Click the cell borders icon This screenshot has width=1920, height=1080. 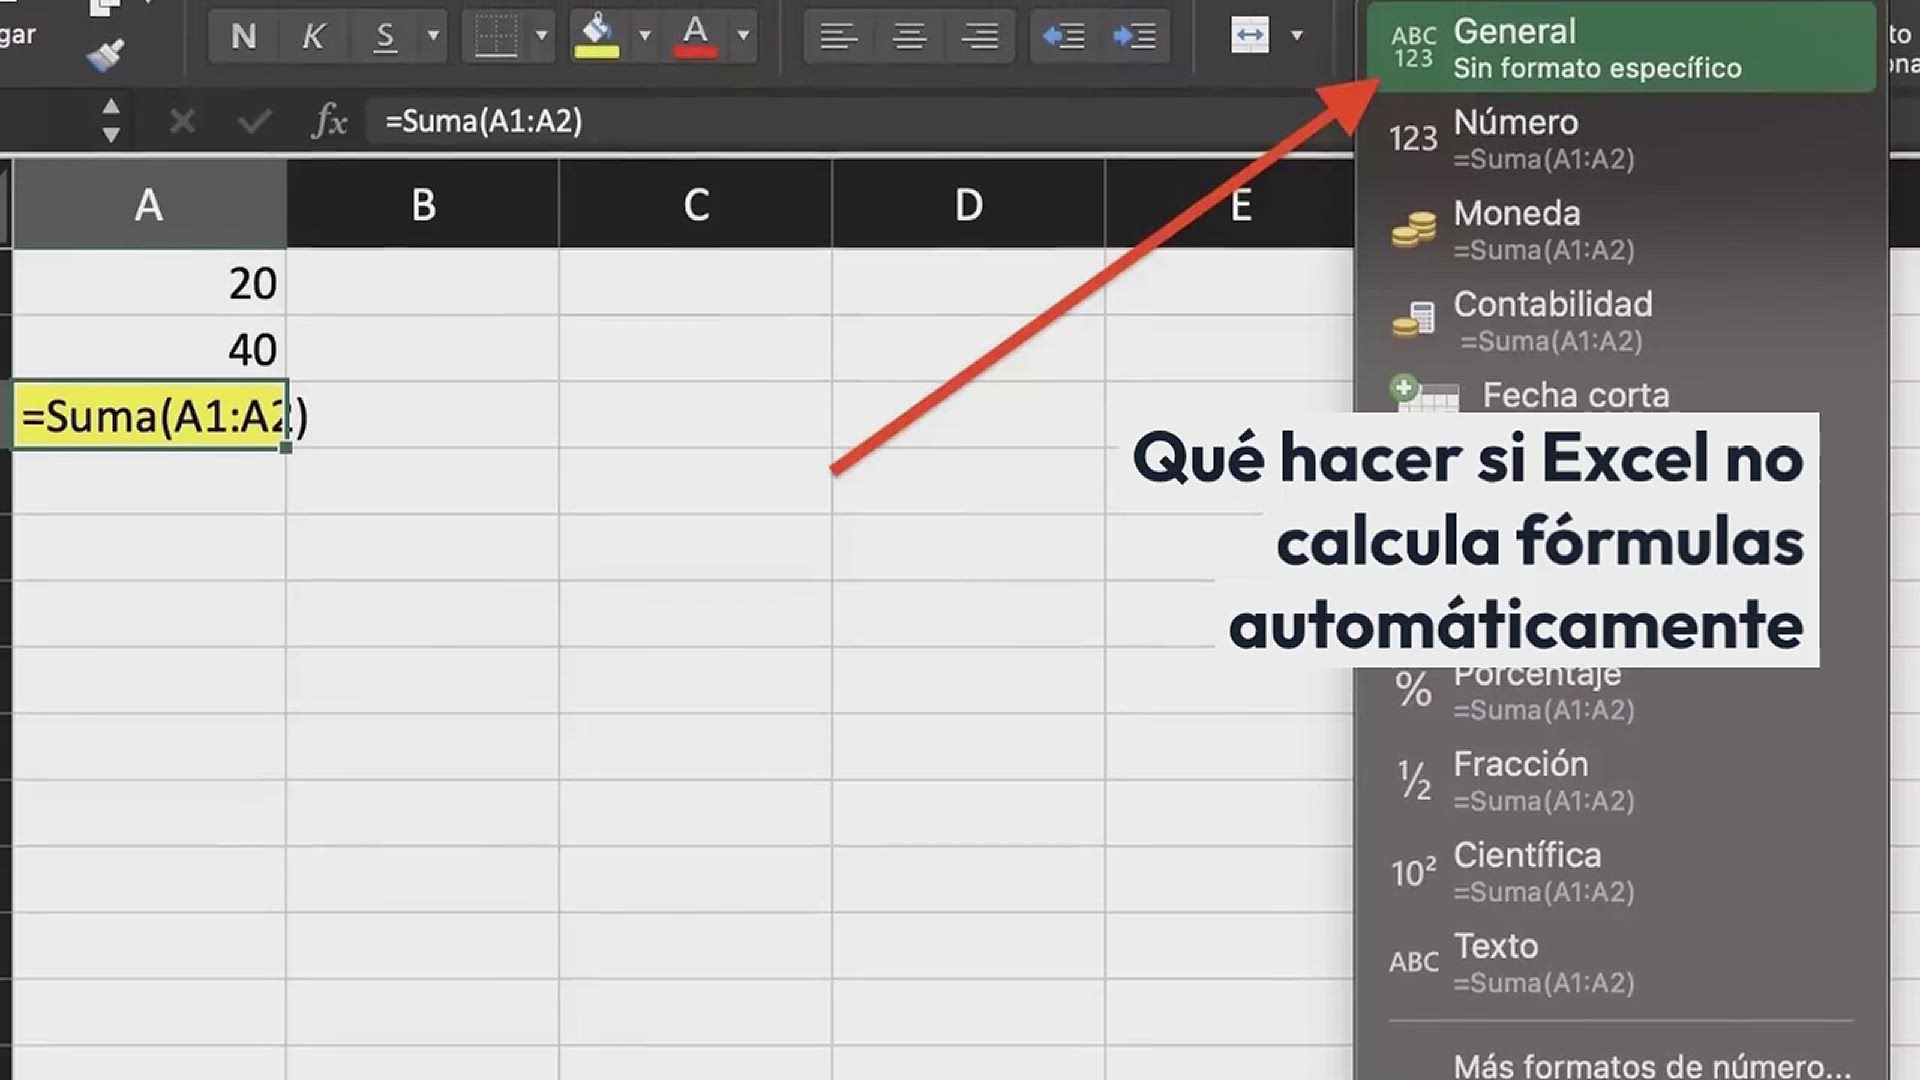click(495, 37)
